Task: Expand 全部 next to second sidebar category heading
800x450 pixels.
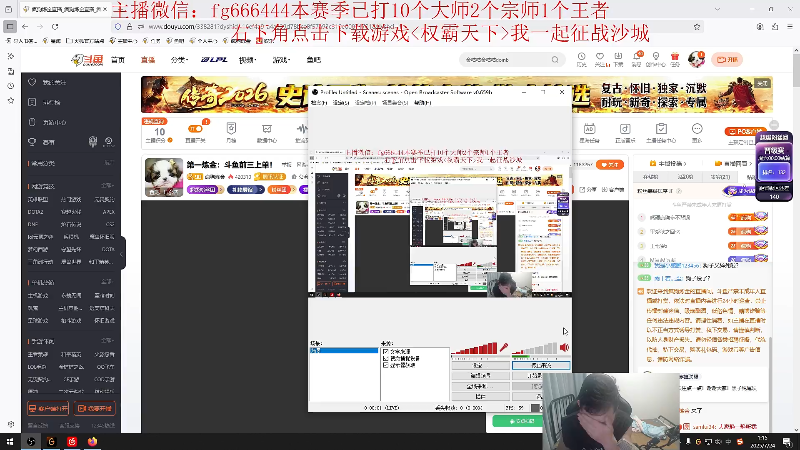Action: (x=107, y=282)
